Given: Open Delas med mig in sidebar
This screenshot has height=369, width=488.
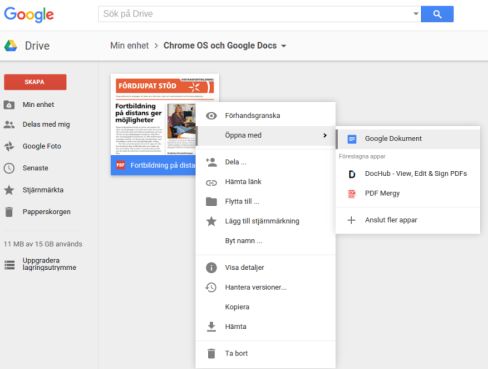Looking at the screenshot, I should tap(46, 124).
